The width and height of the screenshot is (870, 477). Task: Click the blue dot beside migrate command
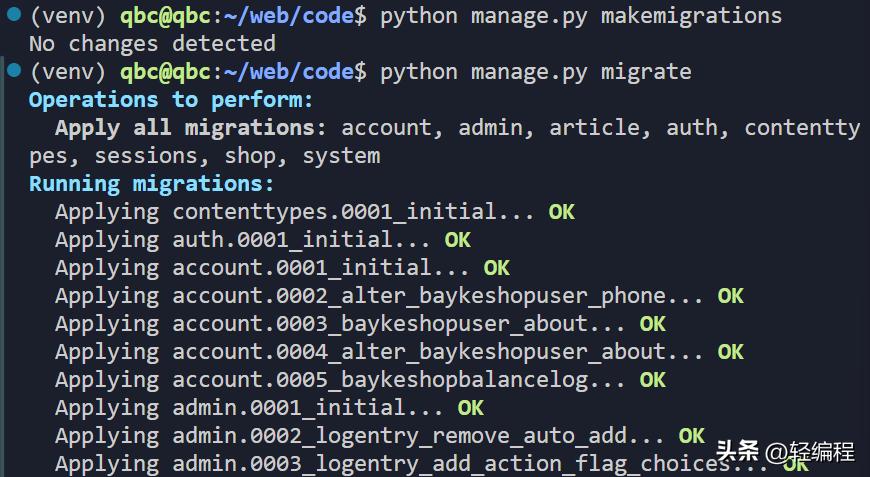13,70
